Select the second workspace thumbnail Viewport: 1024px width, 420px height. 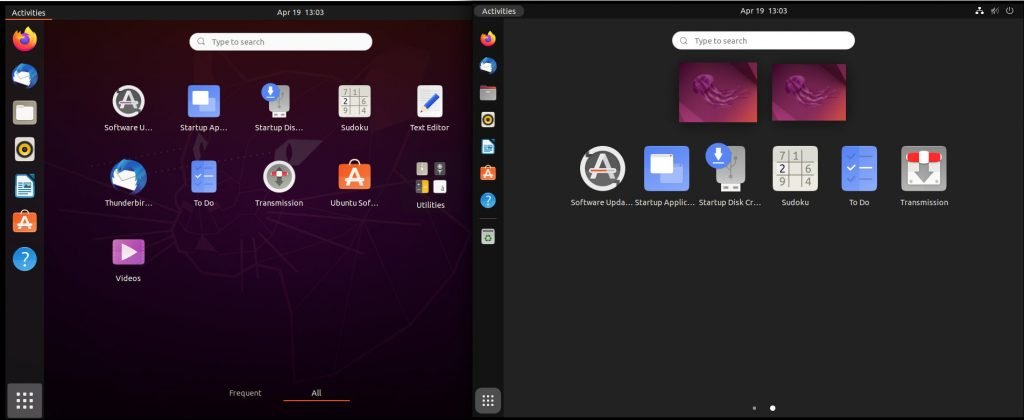808,92
